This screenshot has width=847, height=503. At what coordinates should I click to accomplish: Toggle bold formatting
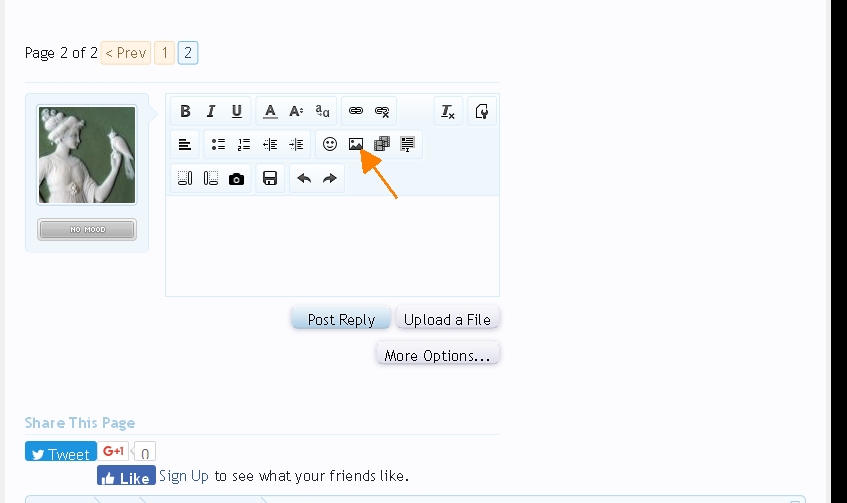(x=185, y=111)
